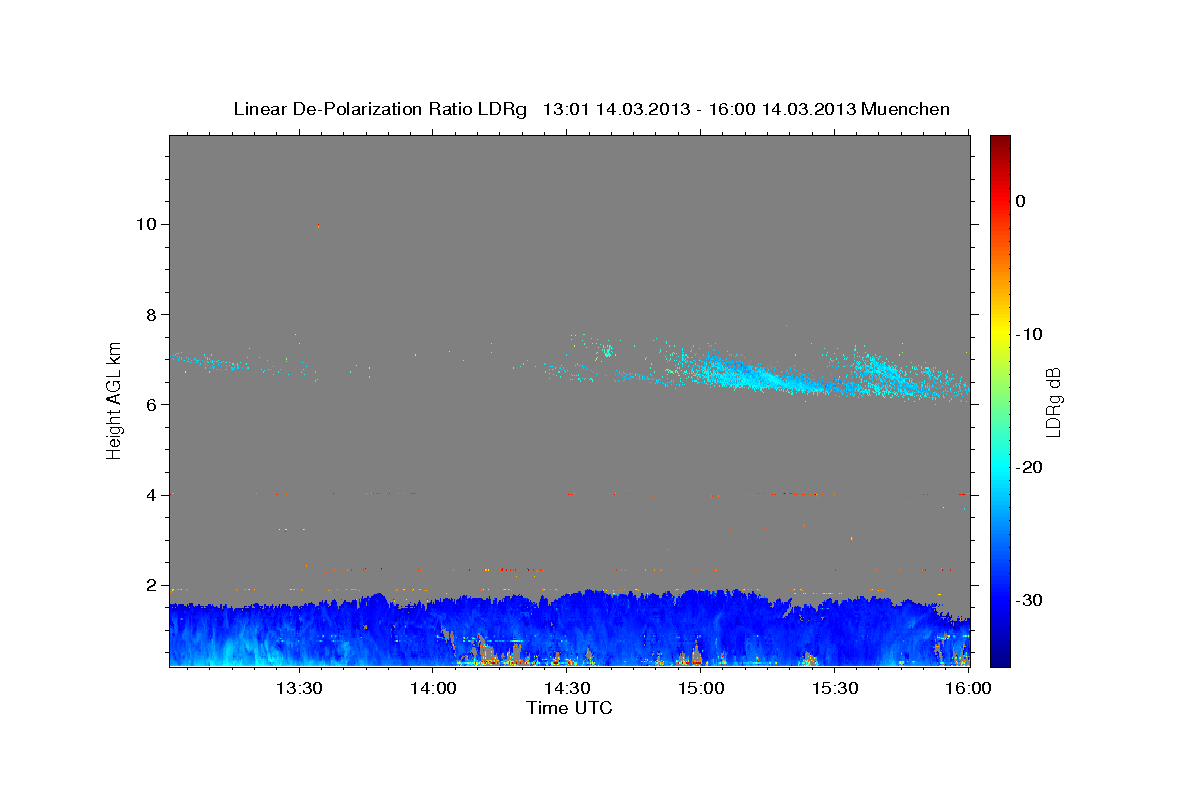This screenshot has width=1200, height=800.
Task: Click the height tick label 2
Action: coord(152,585)
